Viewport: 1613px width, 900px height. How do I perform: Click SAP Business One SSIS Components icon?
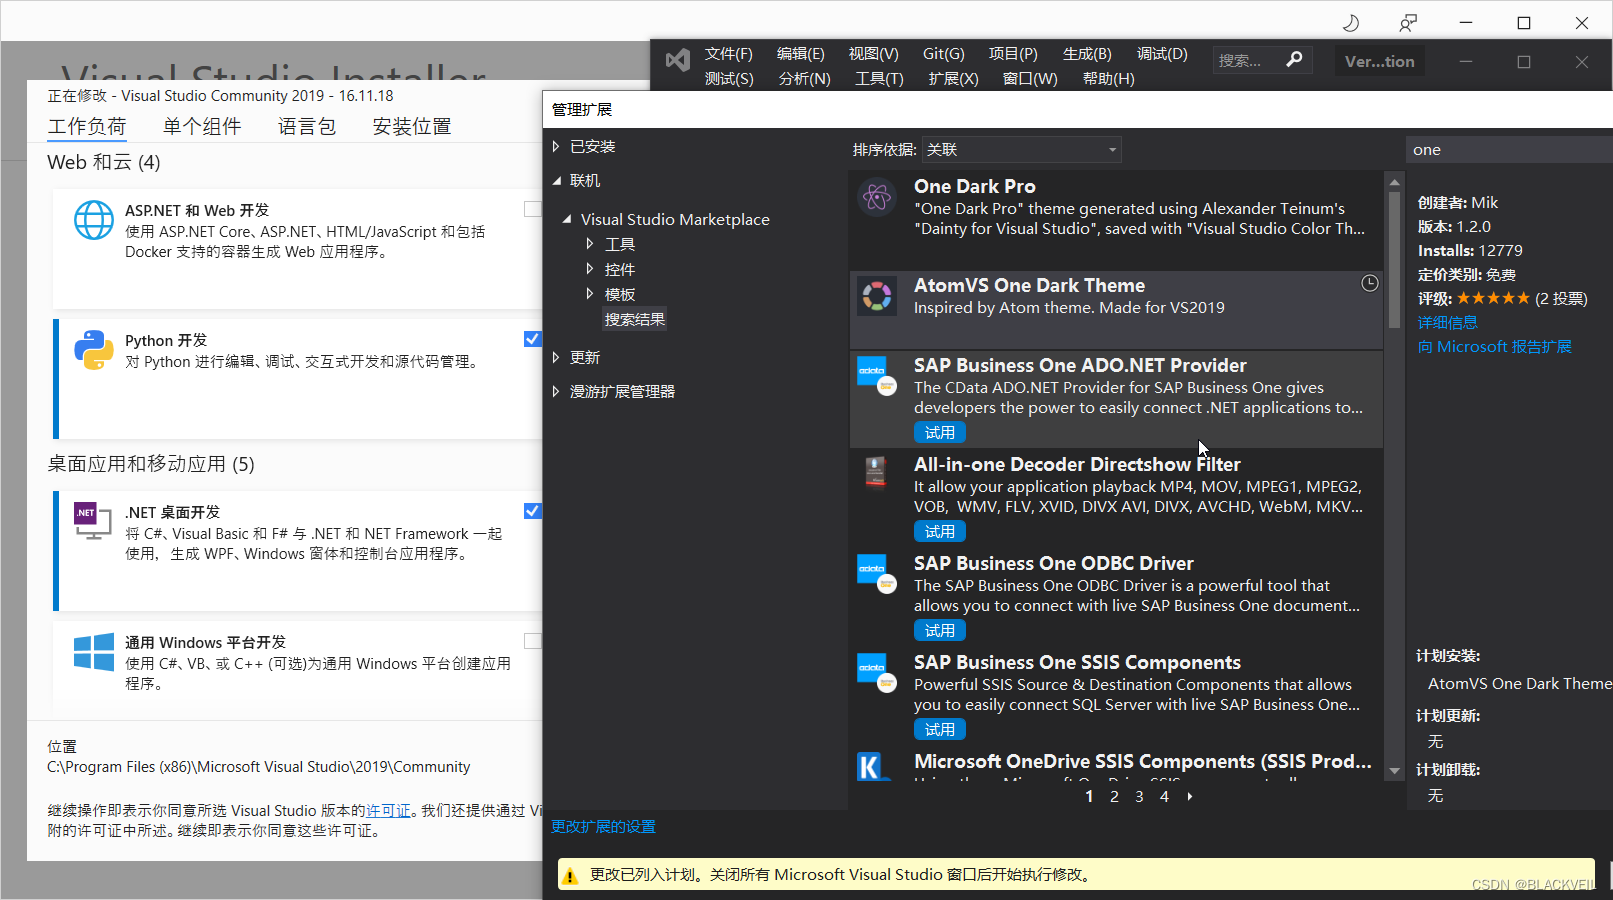877,673
